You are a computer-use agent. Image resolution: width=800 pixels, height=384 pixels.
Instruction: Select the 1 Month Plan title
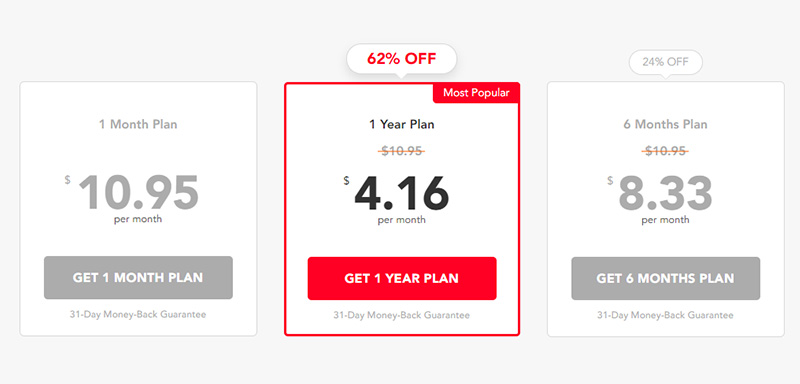tap(138, 124)
